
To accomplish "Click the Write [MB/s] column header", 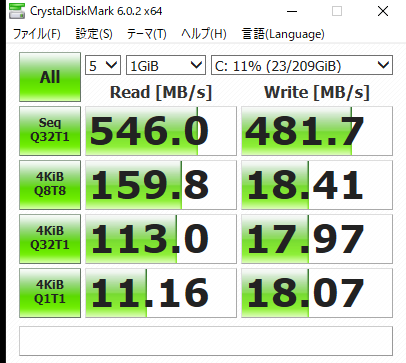I will pos(317,92).
